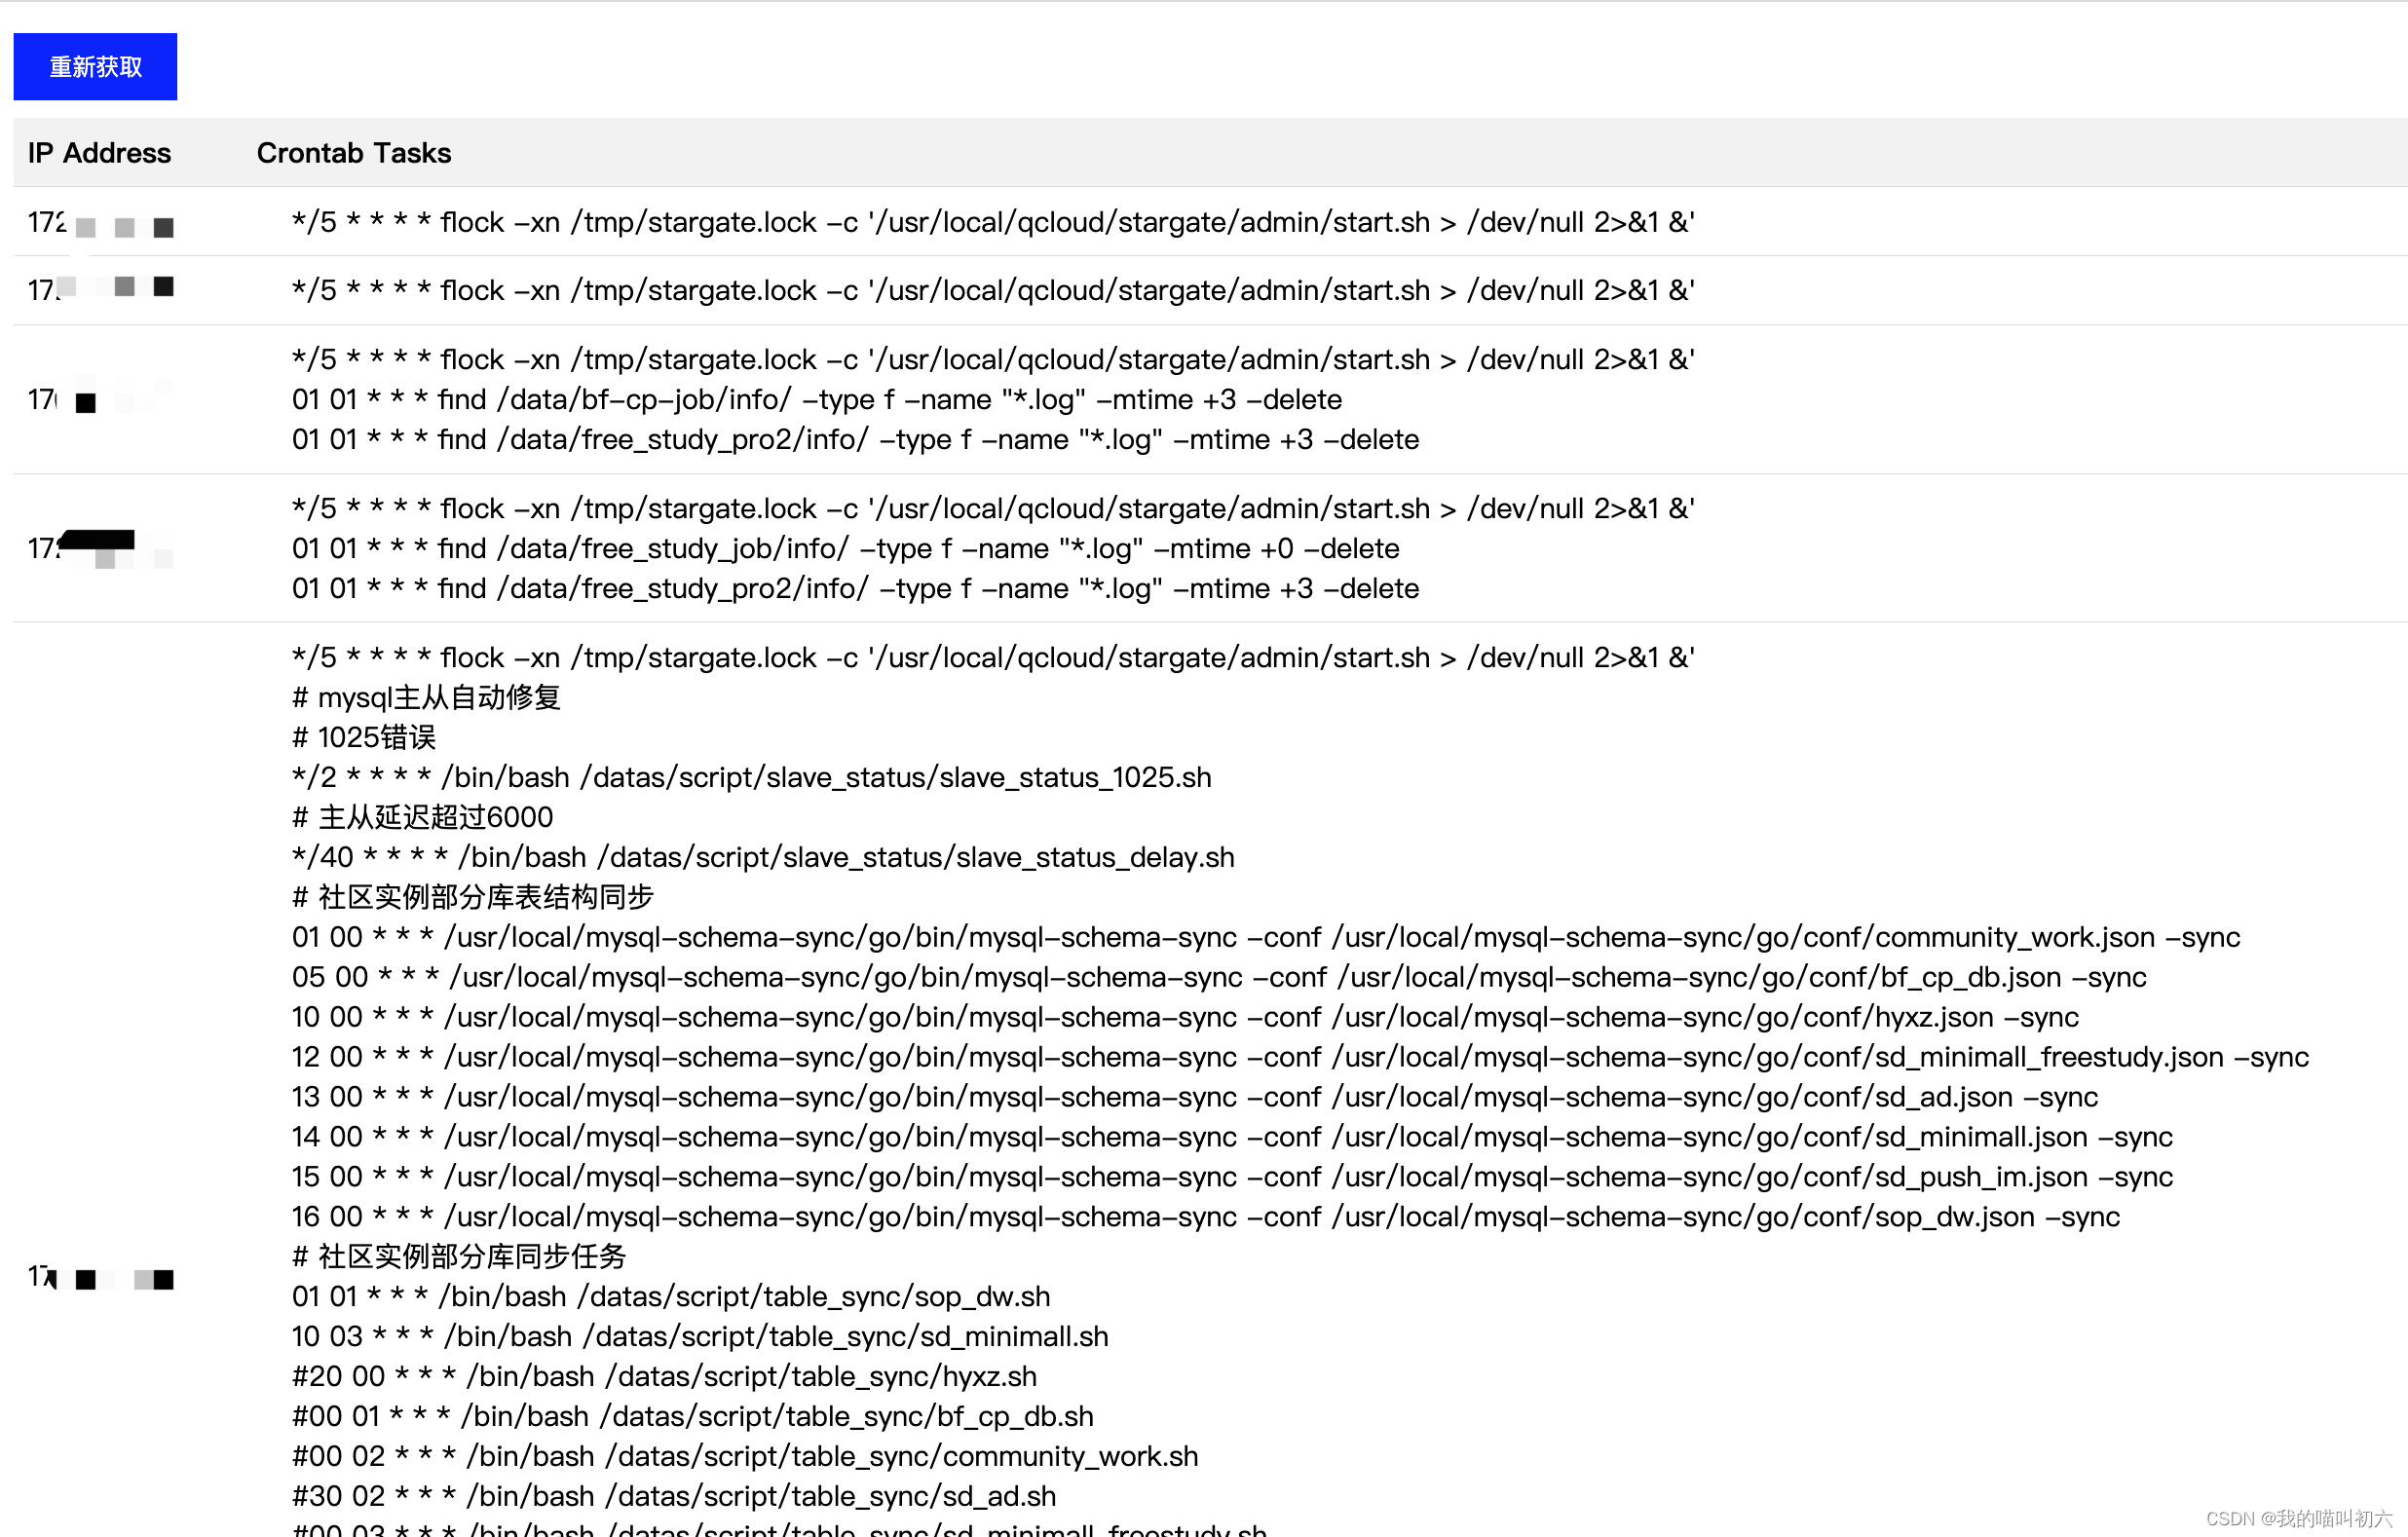
Task: Click the Crontab Tasks column header
Action: click(354, 153)
